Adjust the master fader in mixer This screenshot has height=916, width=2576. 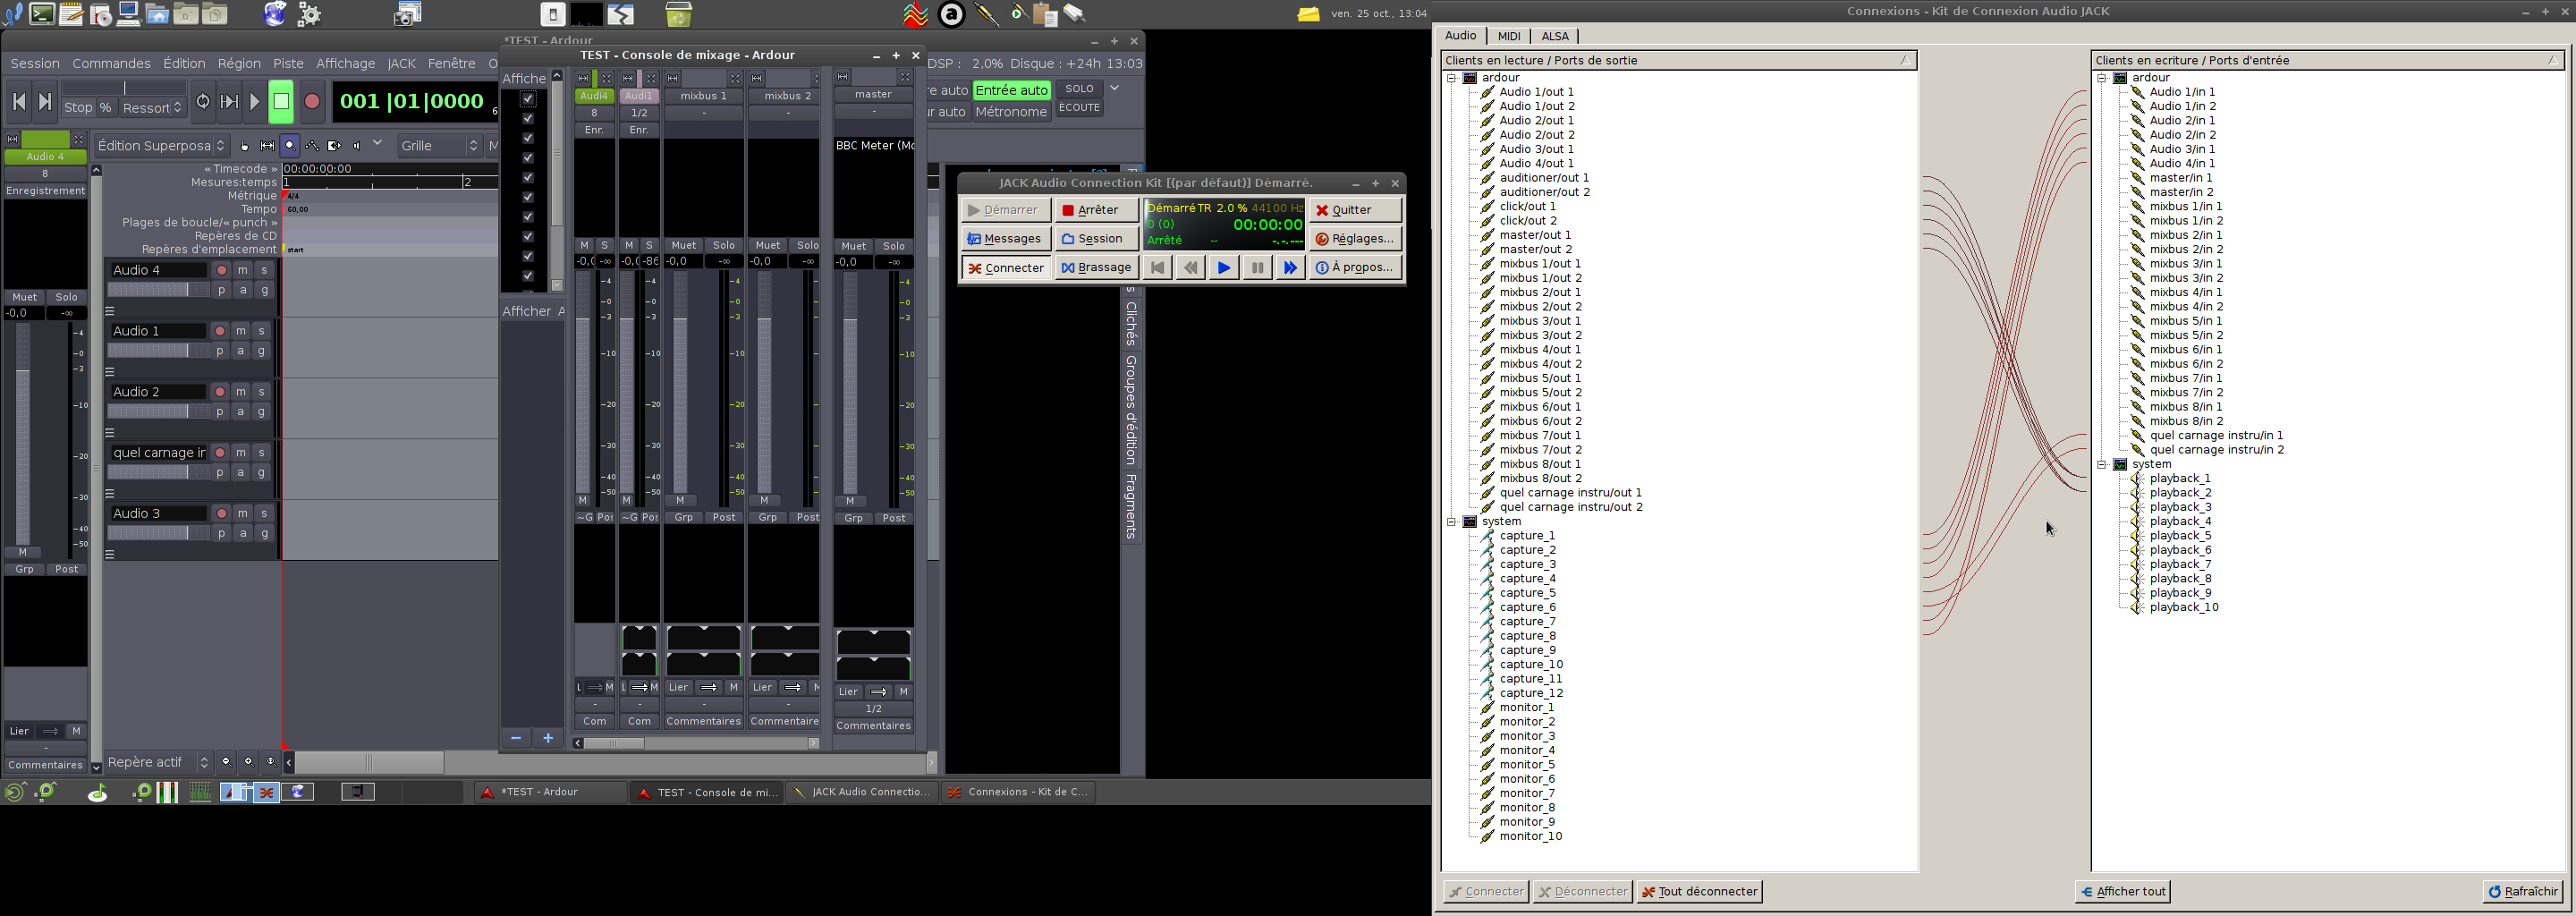point(851,383)
